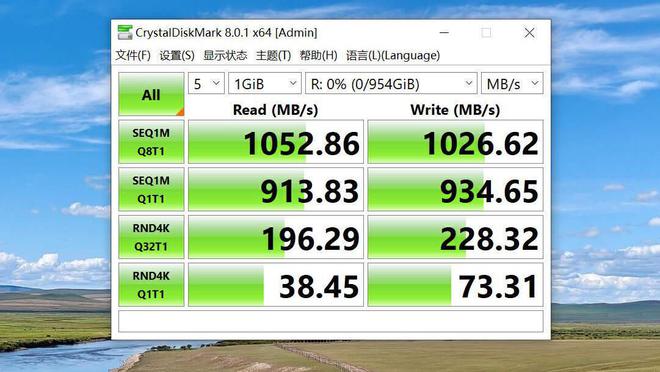Open the R: drive selection dropdown
660x372 pixels.
pos(391,83)
